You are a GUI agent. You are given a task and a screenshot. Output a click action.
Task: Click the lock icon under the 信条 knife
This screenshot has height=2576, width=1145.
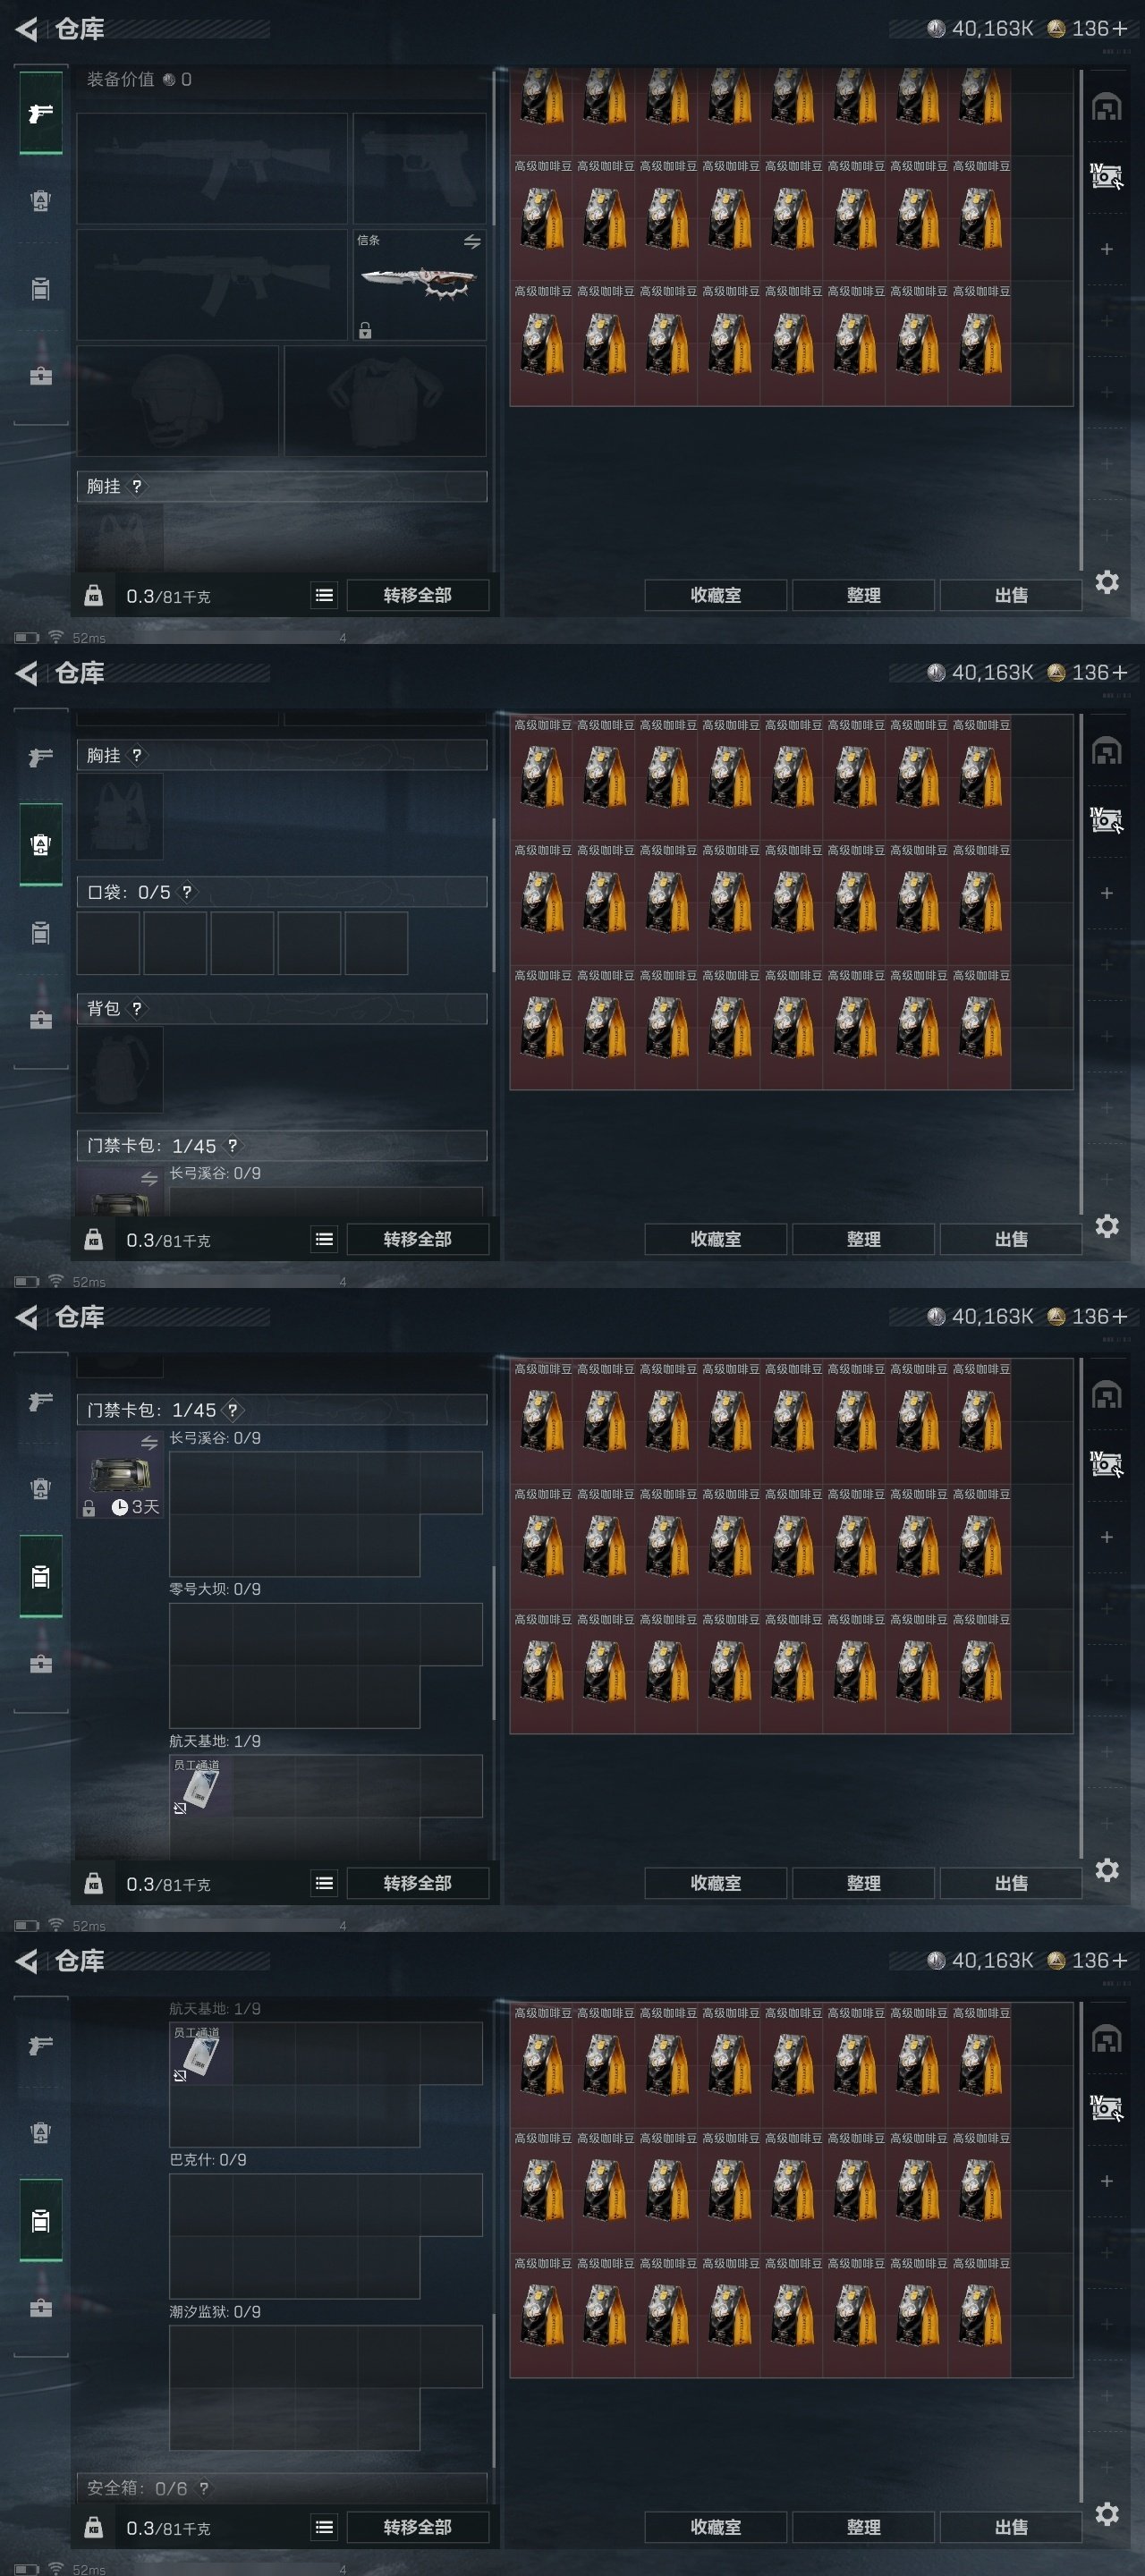click(x=365, y=330)
